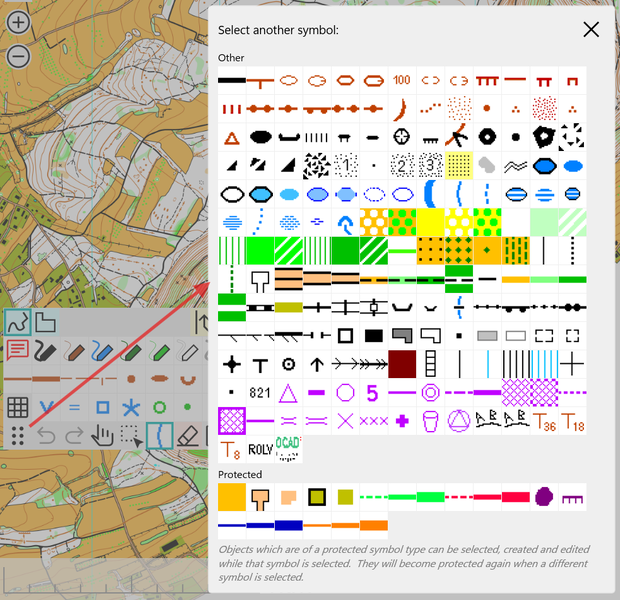The image size is (620, 600).
Task: Select the single purple X symbol
Action: pos(345,421)
